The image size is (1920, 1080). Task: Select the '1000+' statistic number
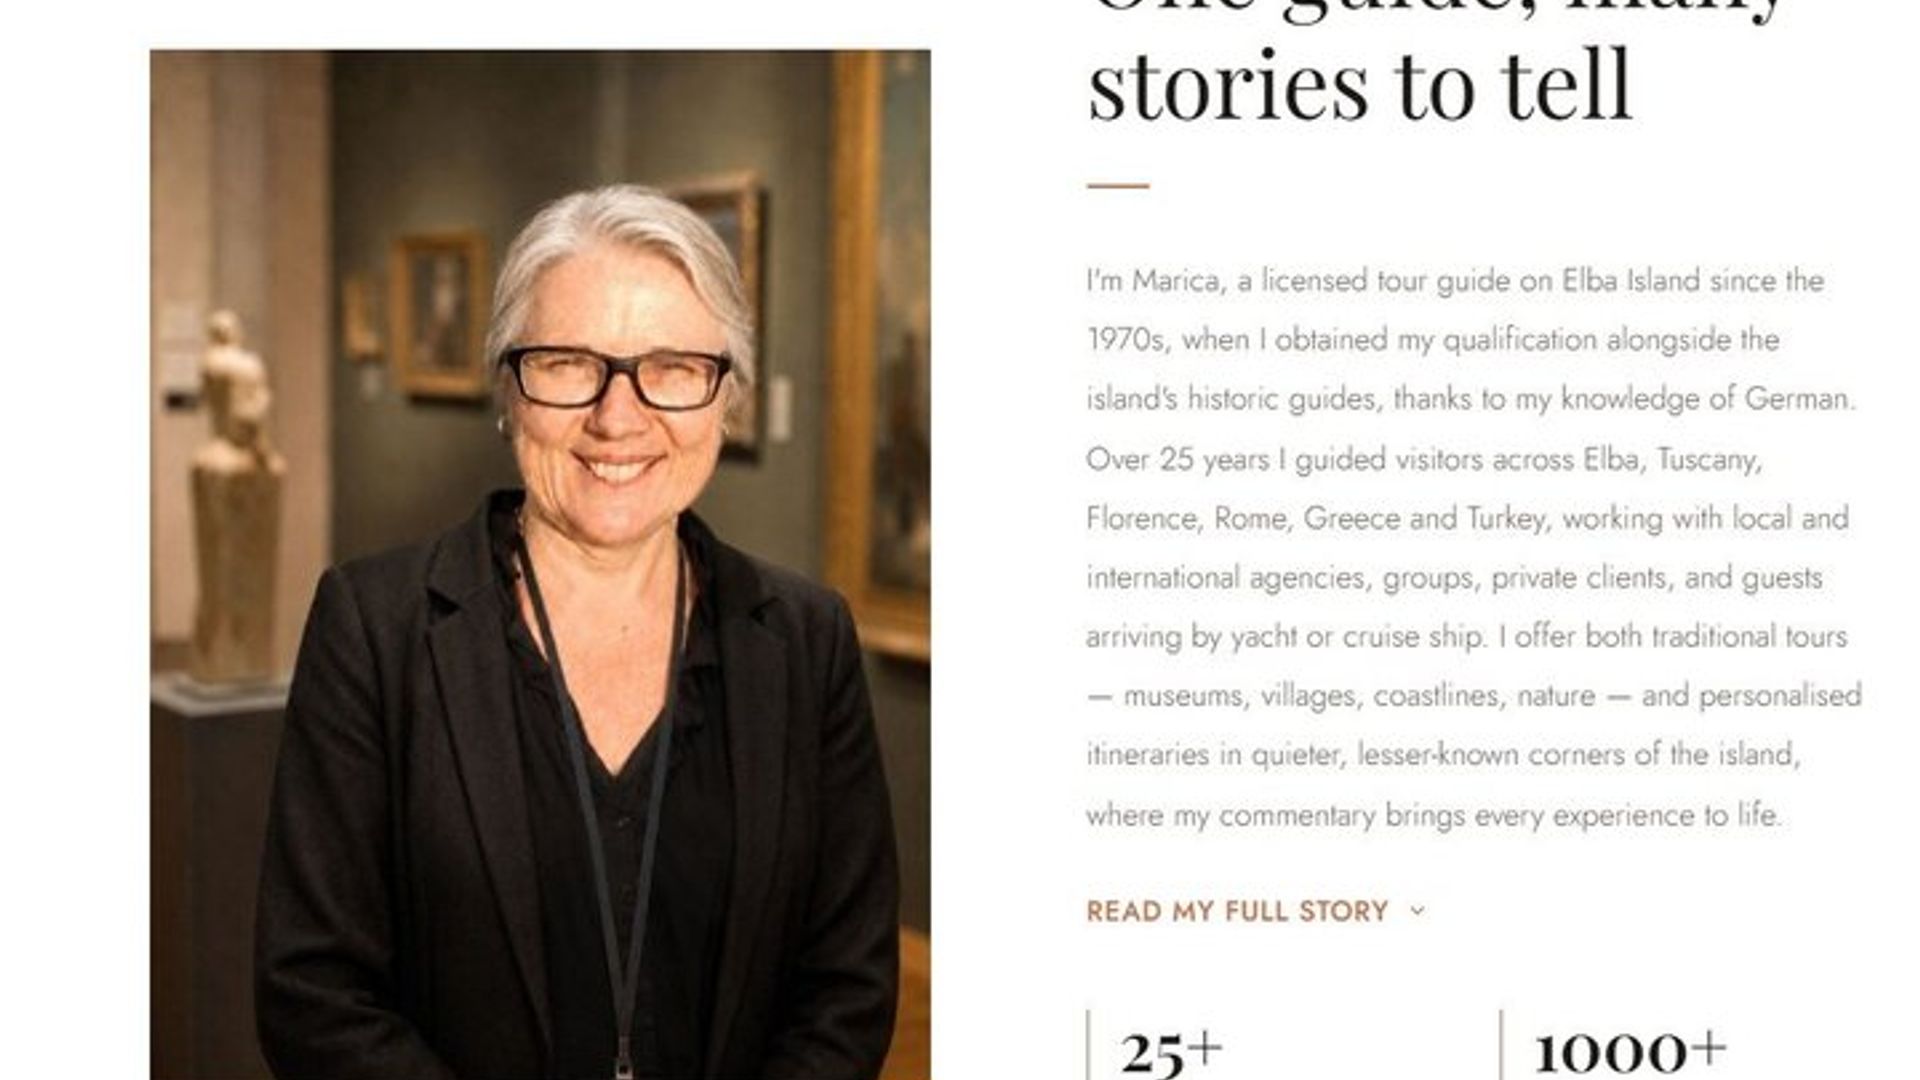[1630, 1050]
